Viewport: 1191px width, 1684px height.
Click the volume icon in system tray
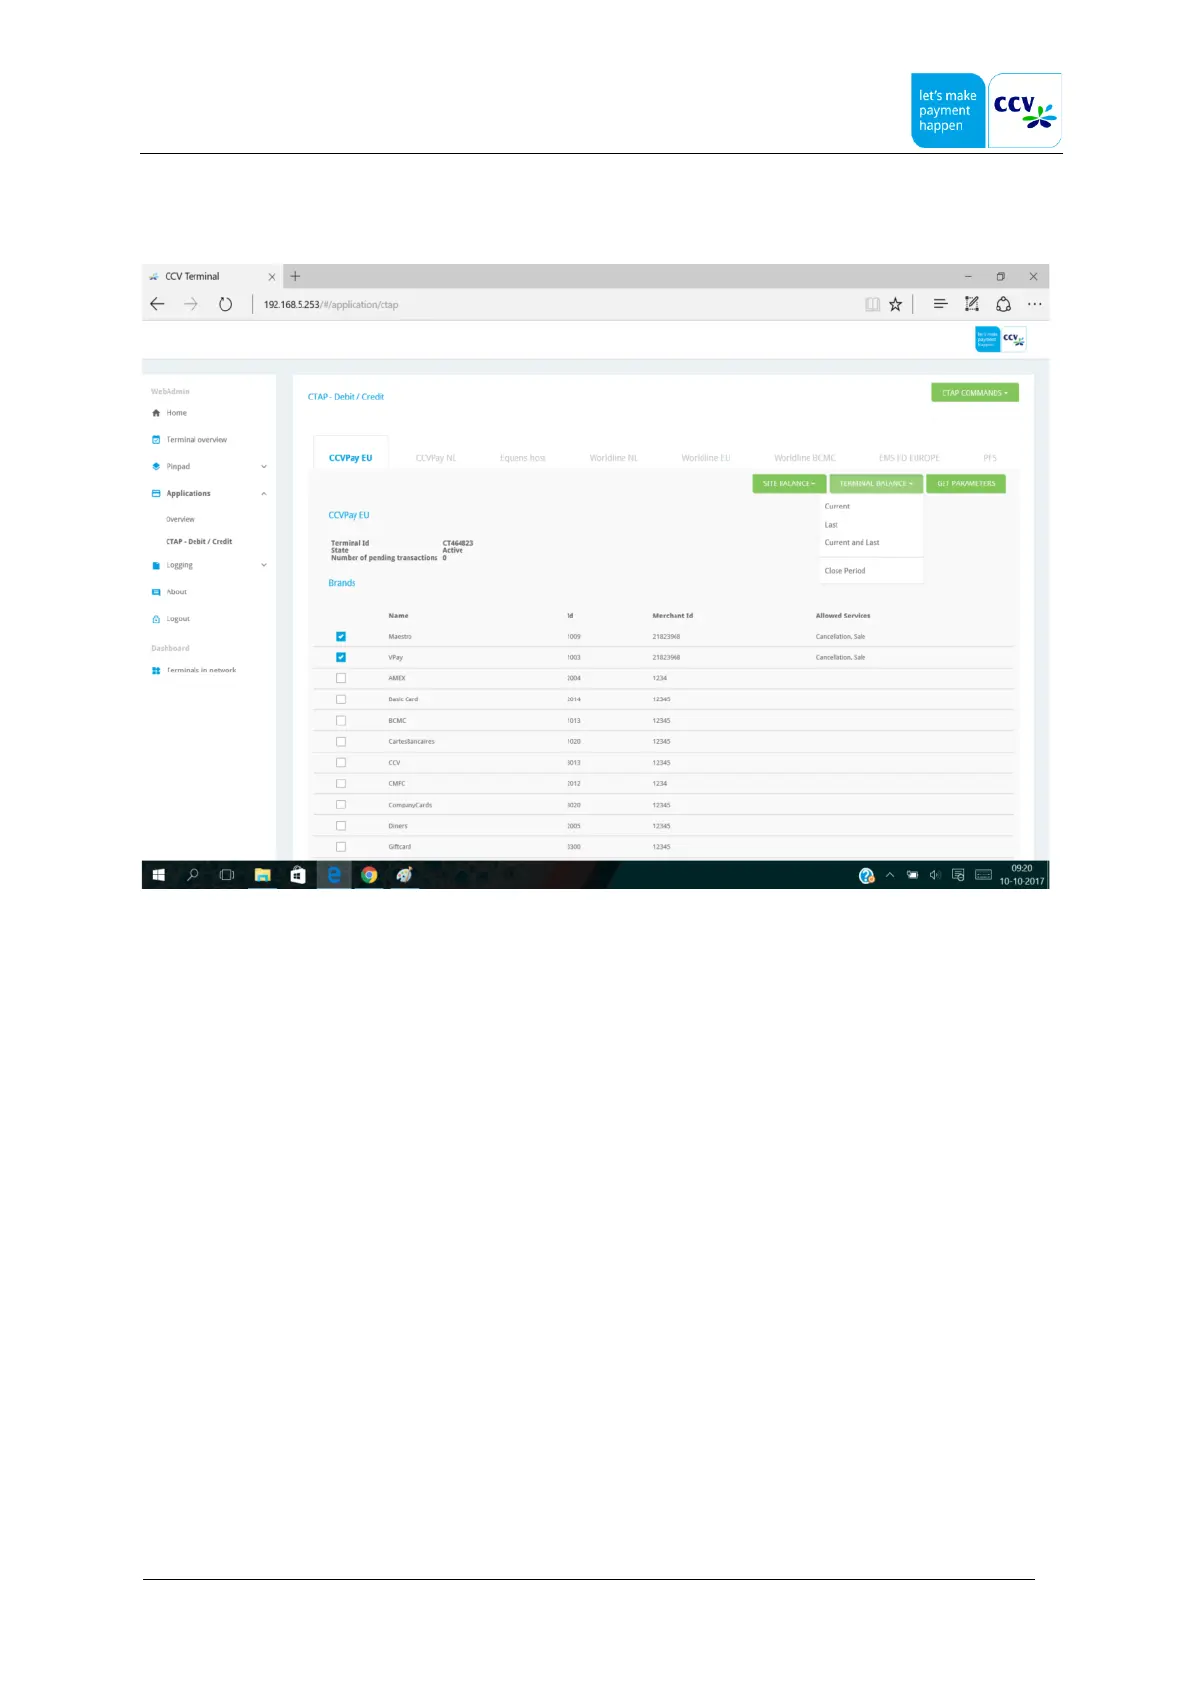[x=935, y=875]
